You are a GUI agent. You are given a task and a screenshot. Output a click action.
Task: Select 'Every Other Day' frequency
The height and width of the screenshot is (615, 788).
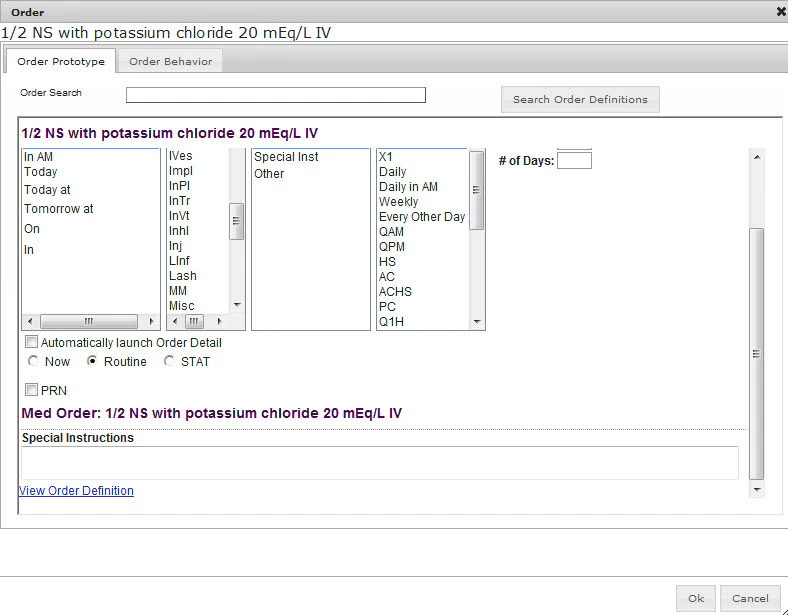[423, 217]
